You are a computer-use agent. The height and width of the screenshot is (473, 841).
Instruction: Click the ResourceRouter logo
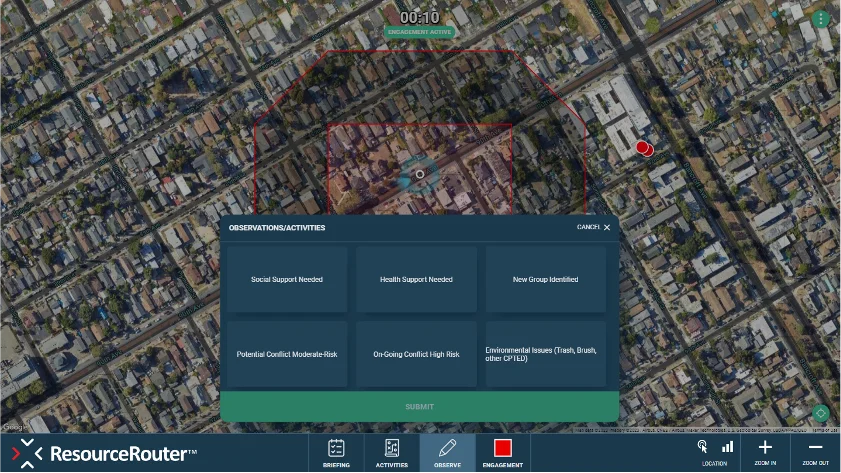pyautogui.click(x=99, y=453)
